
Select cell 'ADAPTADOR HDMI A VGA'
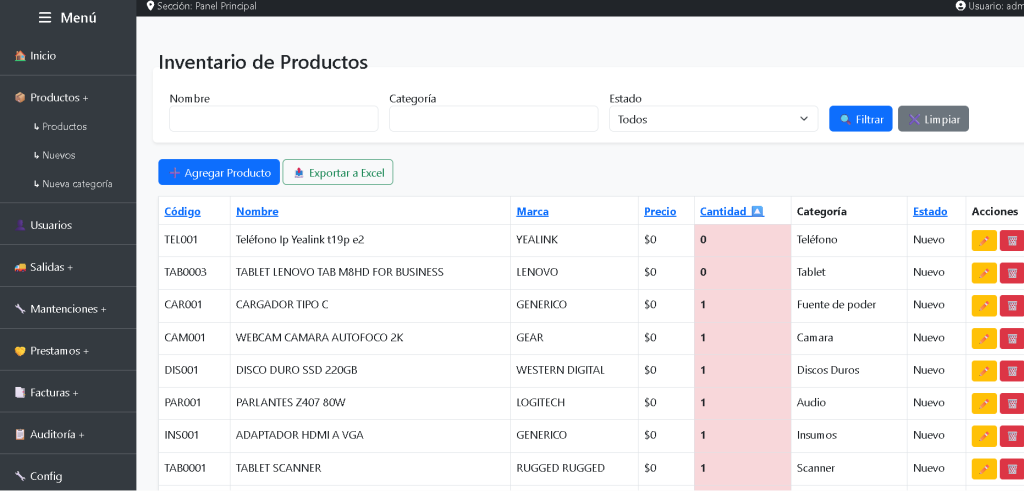point(370,436)
